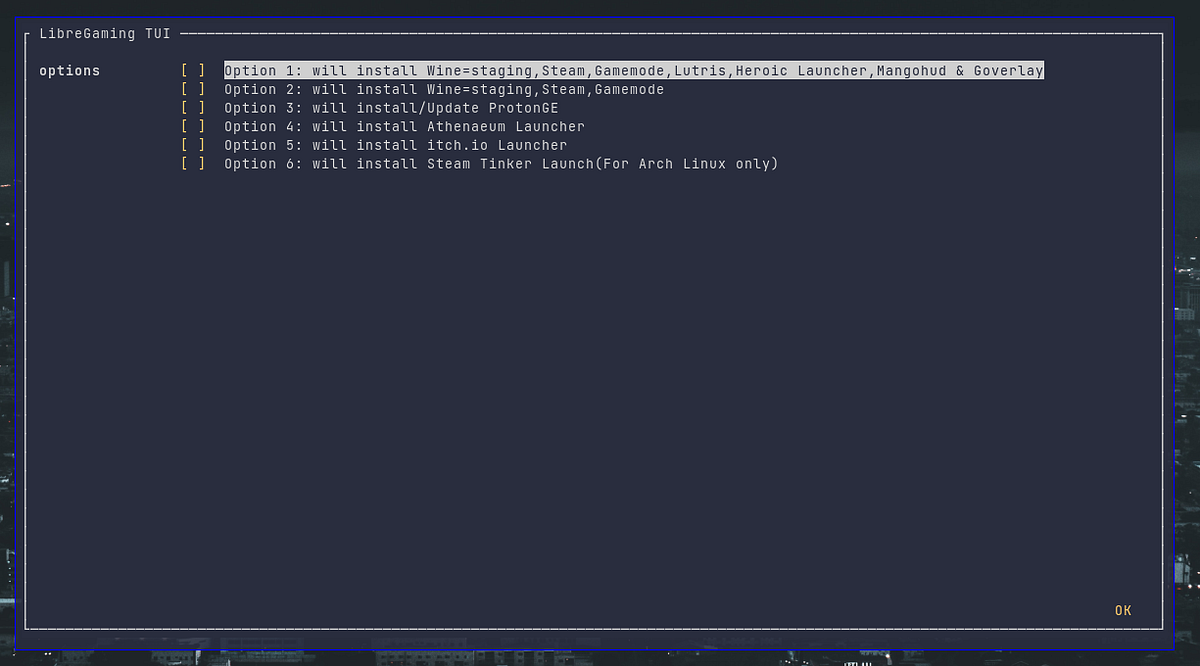Select the Steam Tinker Launch Option 6 checkbox

pos(193,163)
